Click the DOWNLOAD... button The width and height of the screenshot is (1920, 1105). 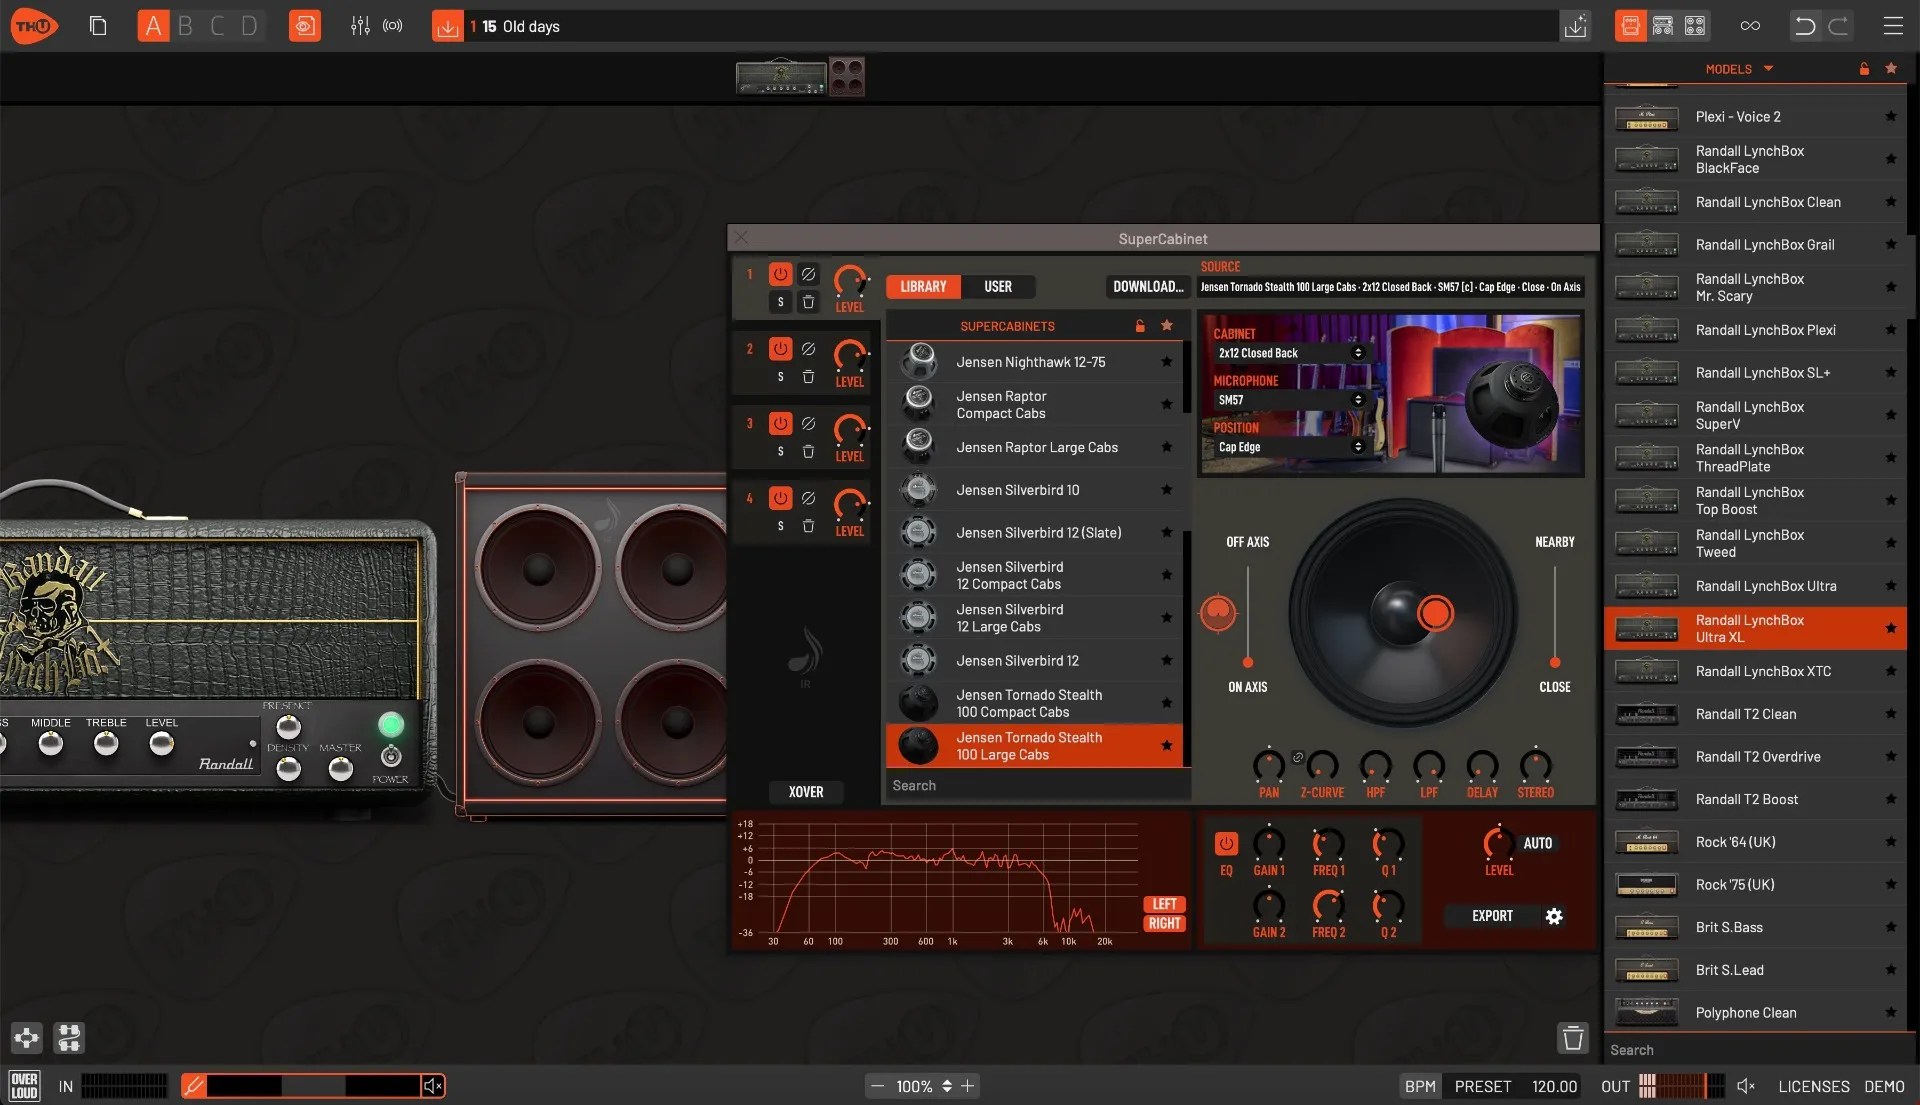1148,287
